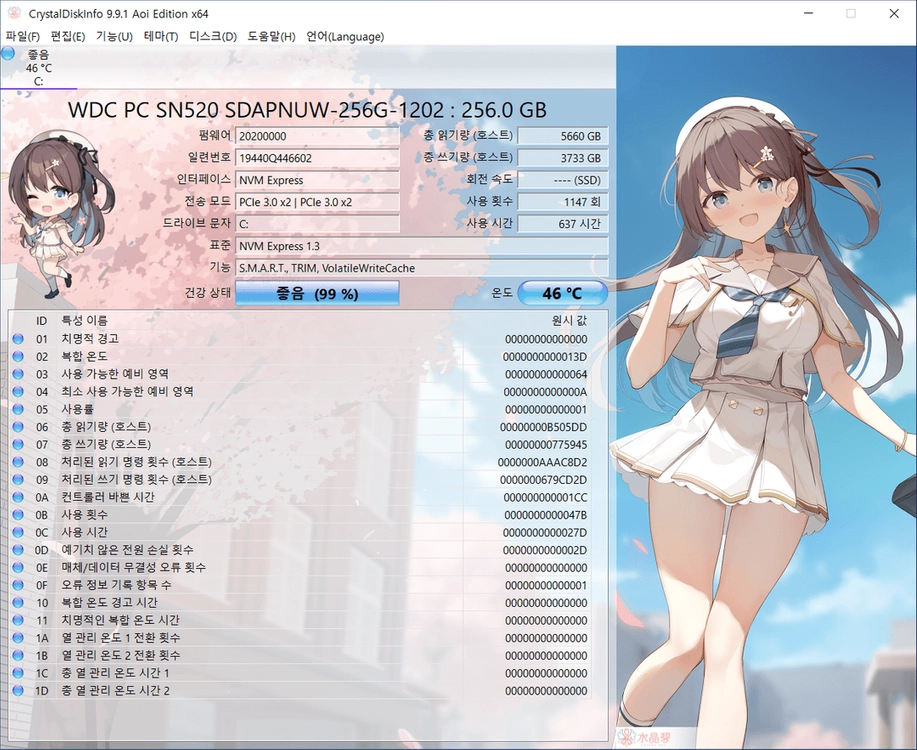Click the status orb for ID 07
This screenshot has width=917, height=750.
[x=18, y=444]
